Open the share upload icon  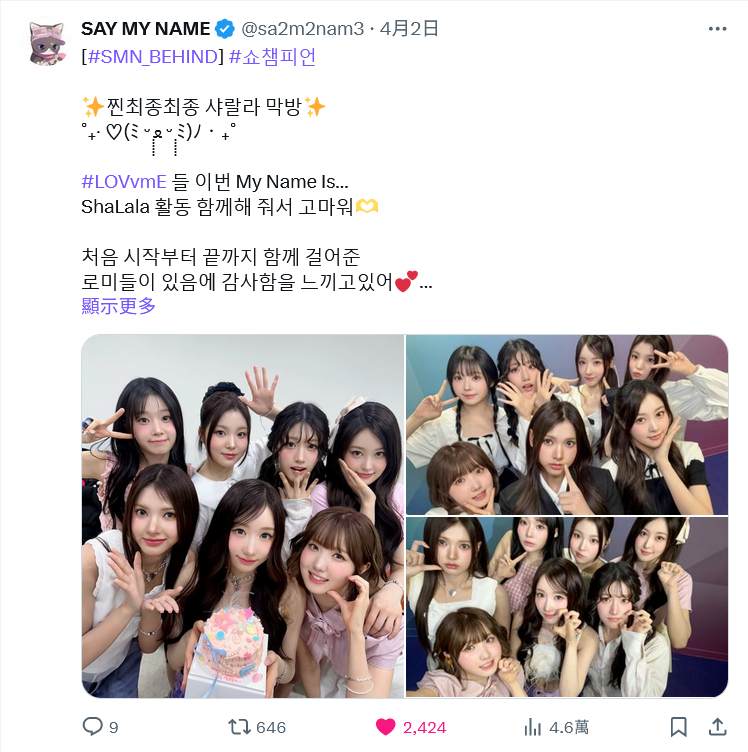pyautogui.click(x=718, y=727)
